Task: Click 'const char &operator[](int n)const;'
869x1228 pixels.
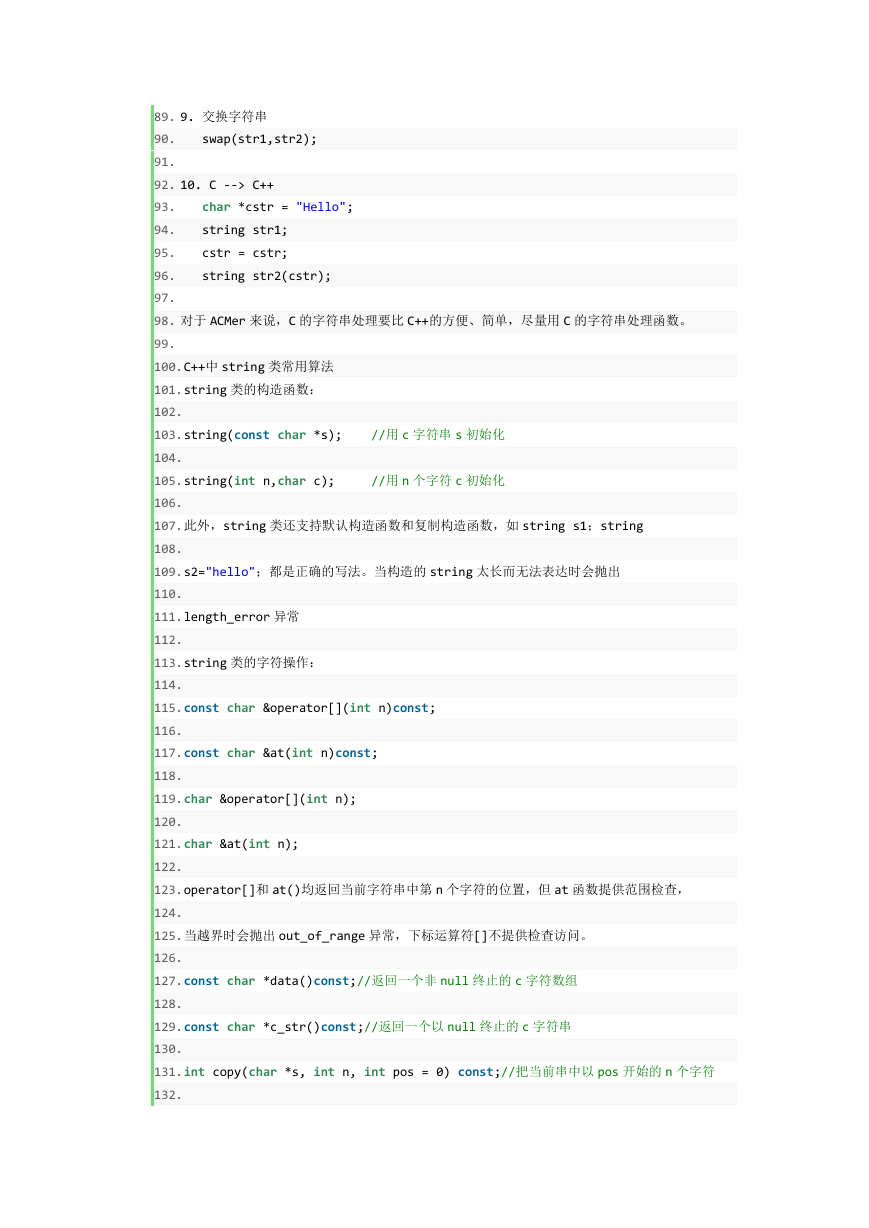Action: [310, 708]
